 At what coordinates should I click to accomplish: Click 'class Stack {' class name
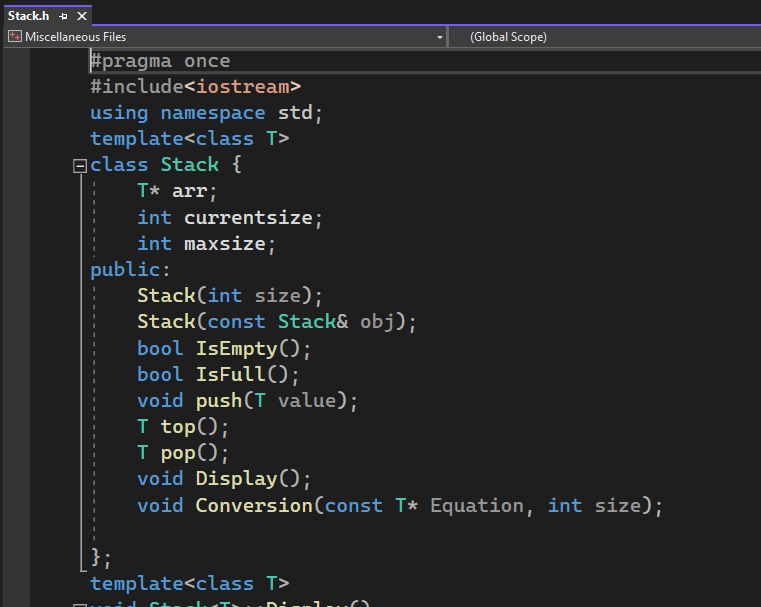coord(190,165)
